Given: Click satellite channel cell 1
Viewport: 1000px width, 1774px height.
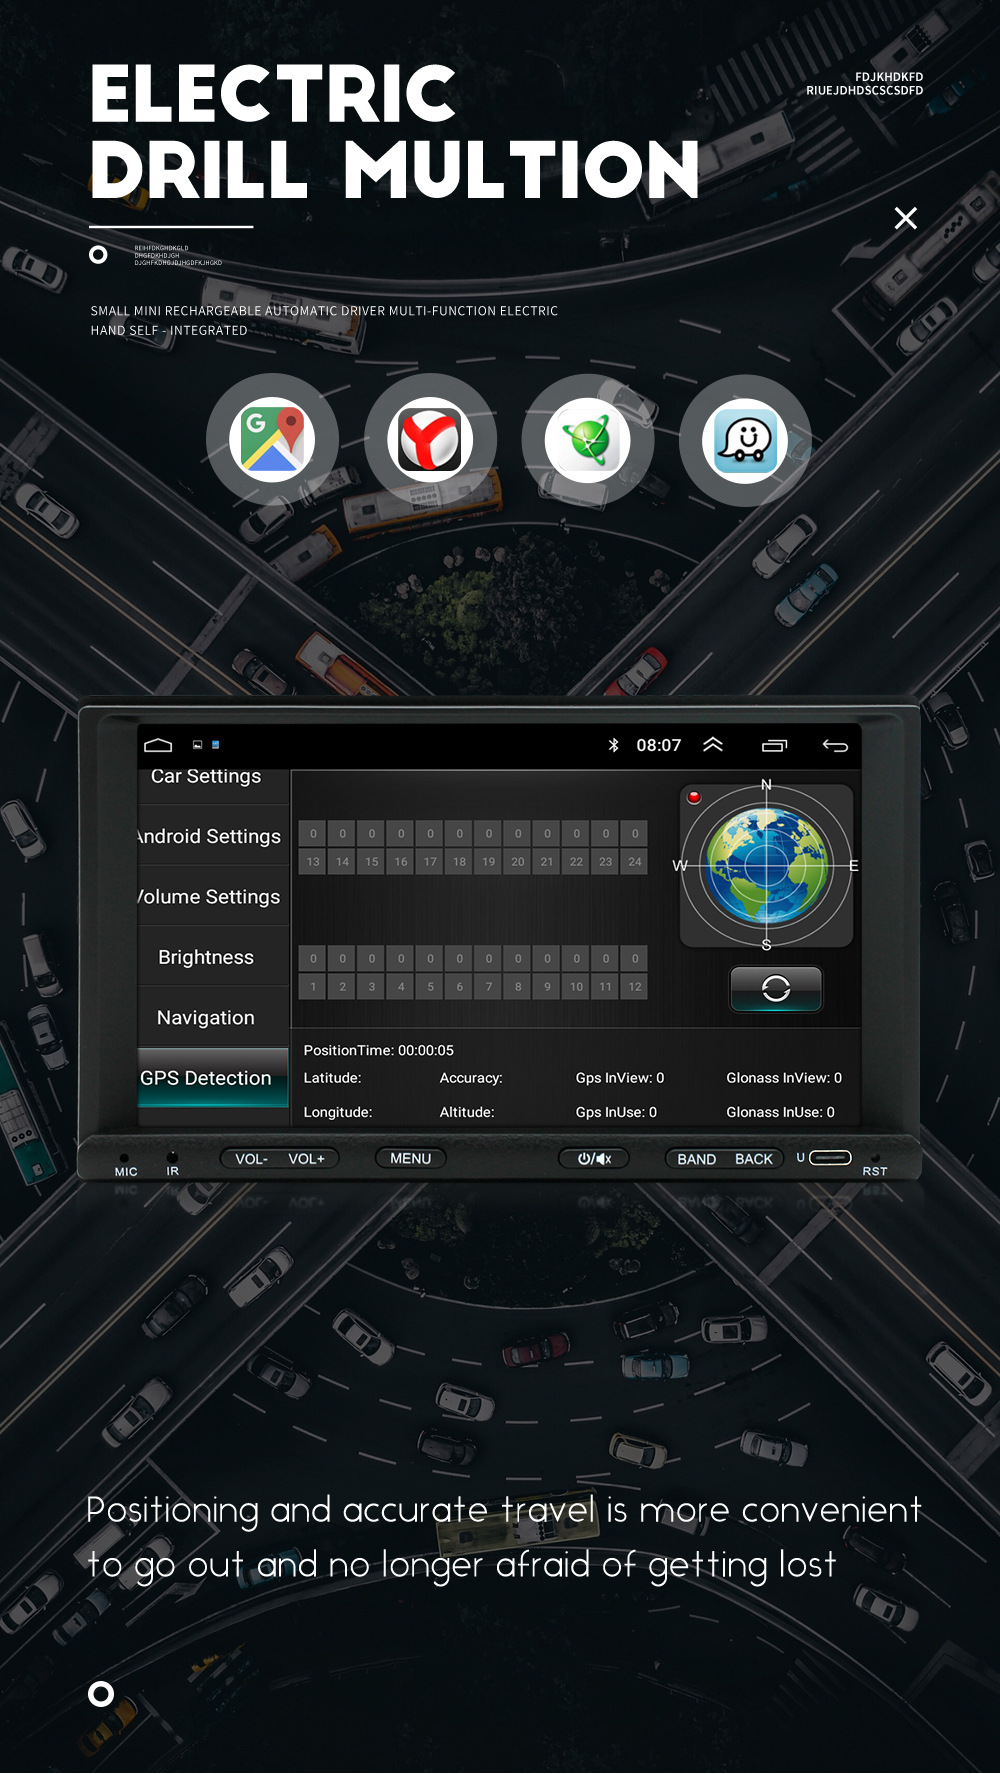Looking at the screenshot, I should point(313,987).
